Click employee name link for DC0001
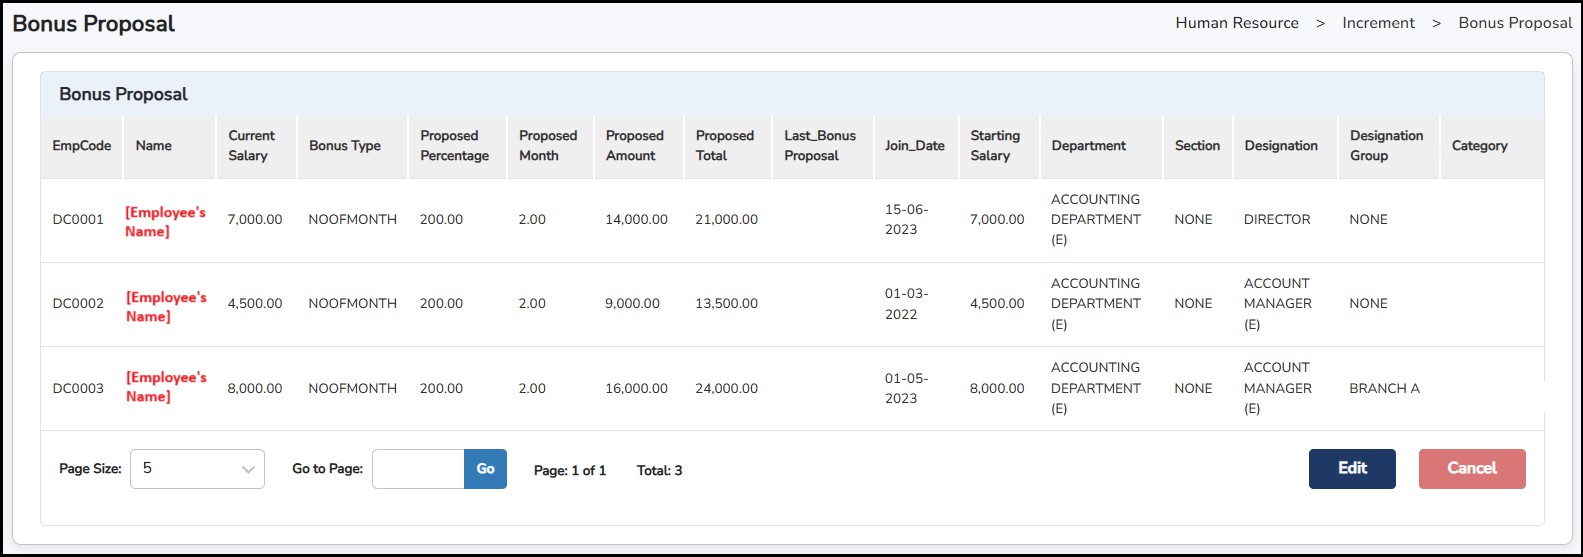This screenshot has height=557, width=1583. coord(166,222)
